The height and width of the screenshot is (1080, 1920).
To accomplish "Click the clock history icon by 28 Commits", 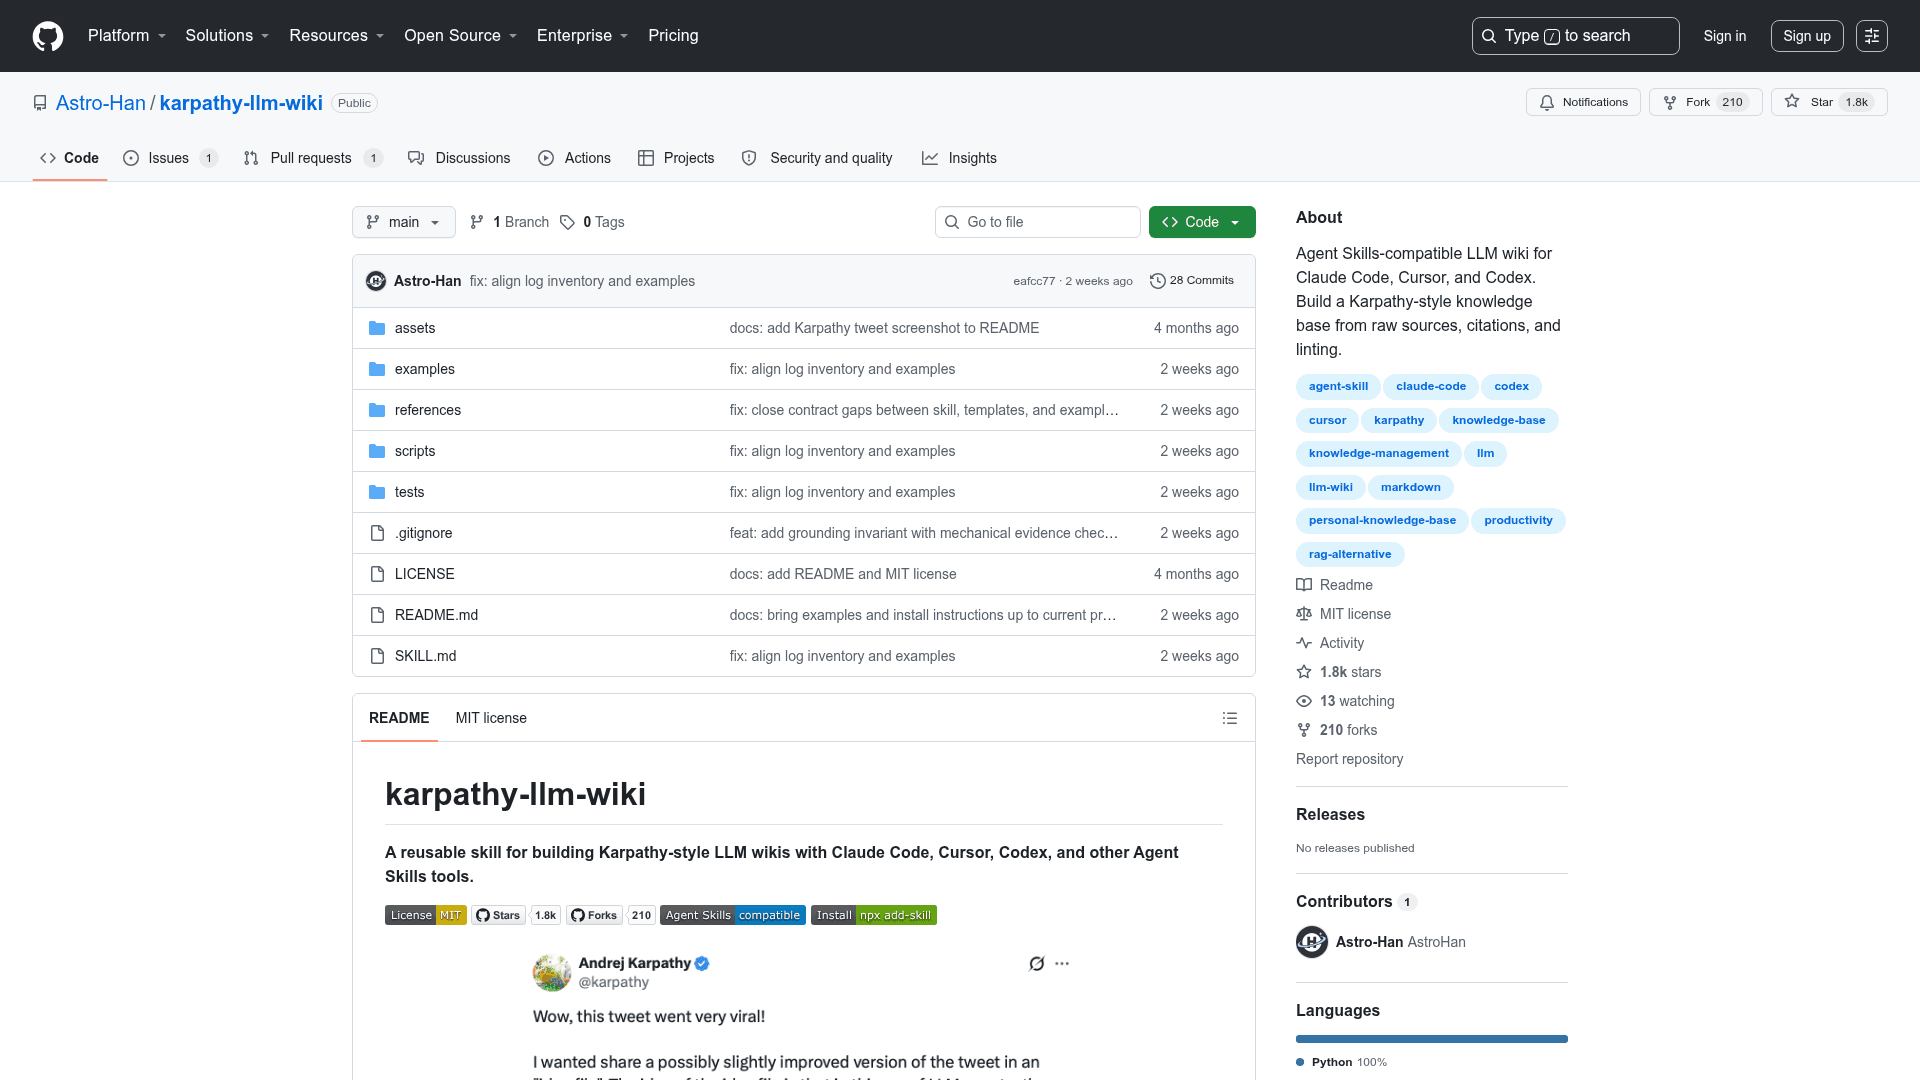I will [x=1158, y=281].
